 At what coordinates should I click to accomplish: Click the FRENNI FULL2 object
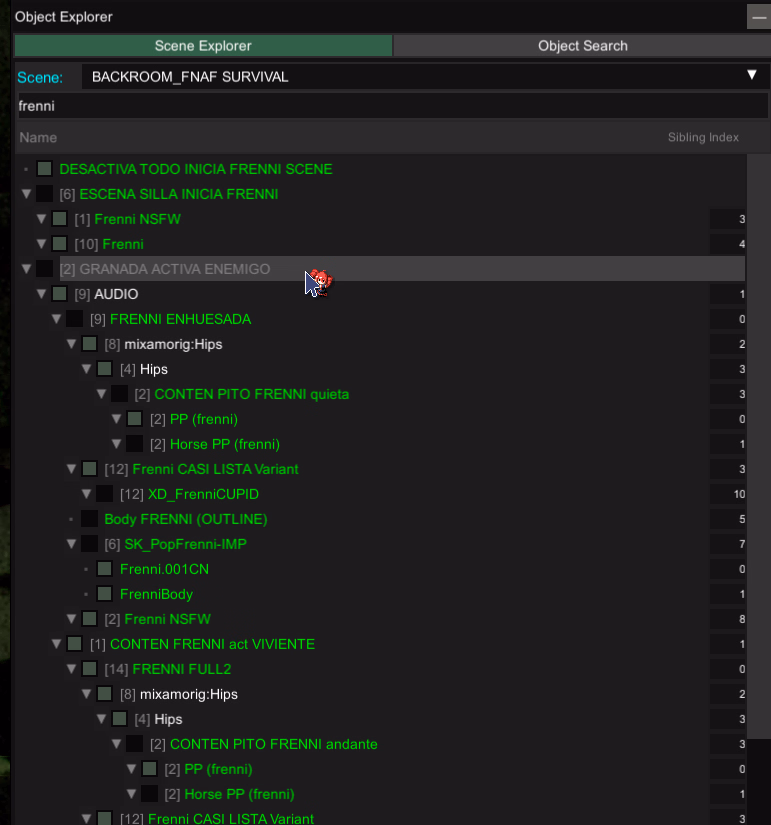click(181, 669)
